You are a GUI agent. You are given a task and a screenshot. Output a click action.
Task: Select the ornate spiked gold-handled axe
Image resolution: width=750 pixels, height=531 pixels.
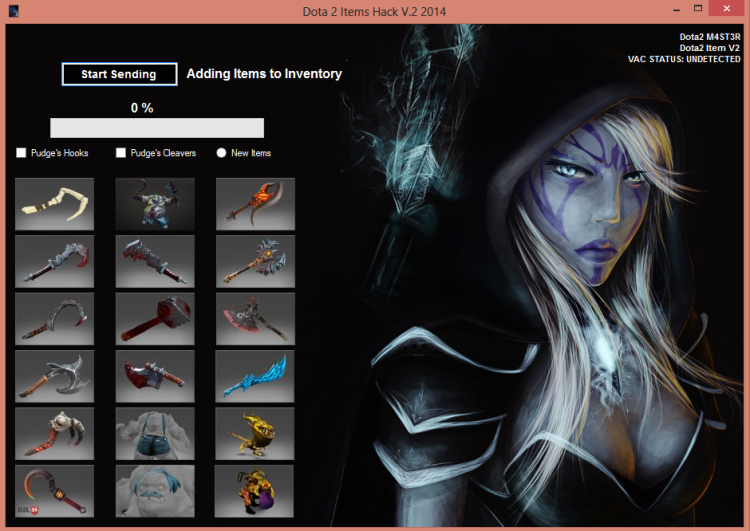pos(255,261)
